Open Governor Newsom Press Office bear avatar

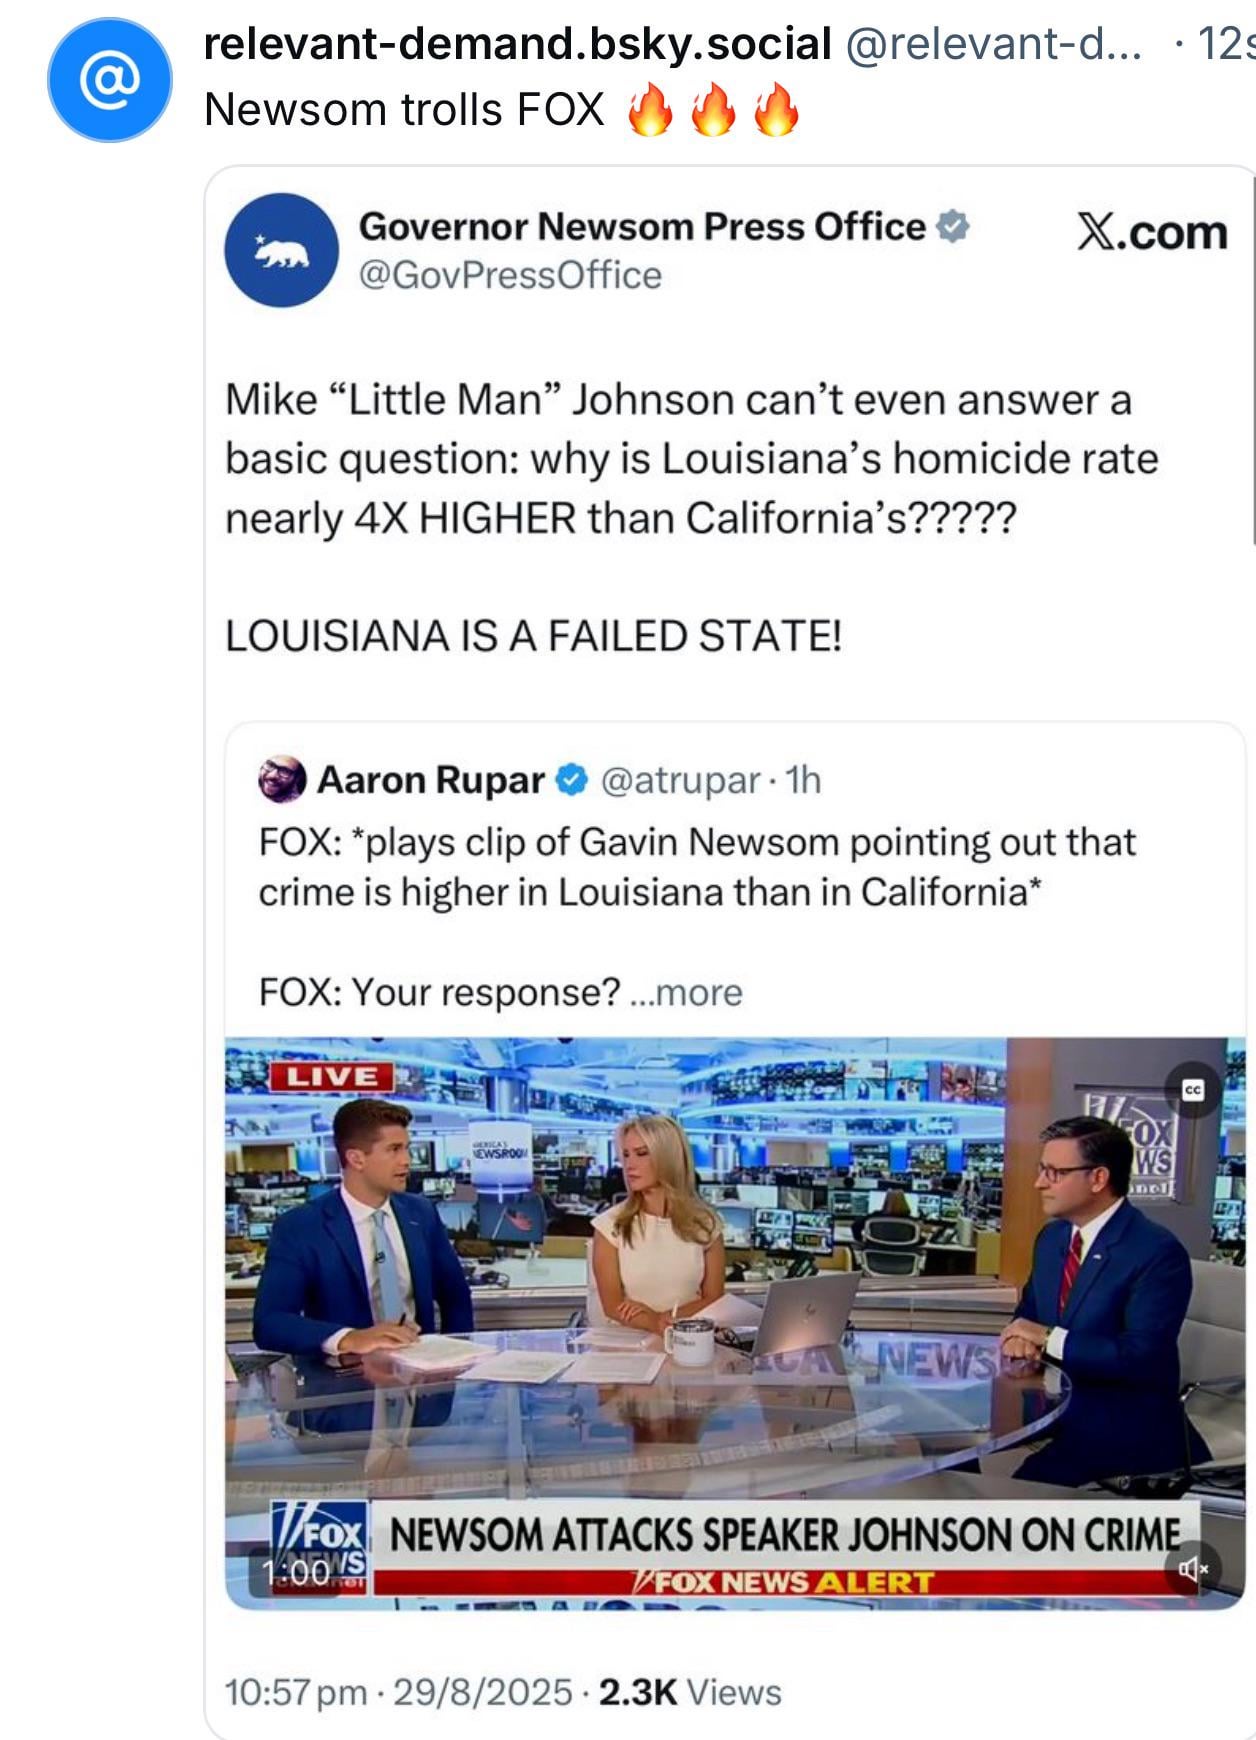(x=282, y=249)
